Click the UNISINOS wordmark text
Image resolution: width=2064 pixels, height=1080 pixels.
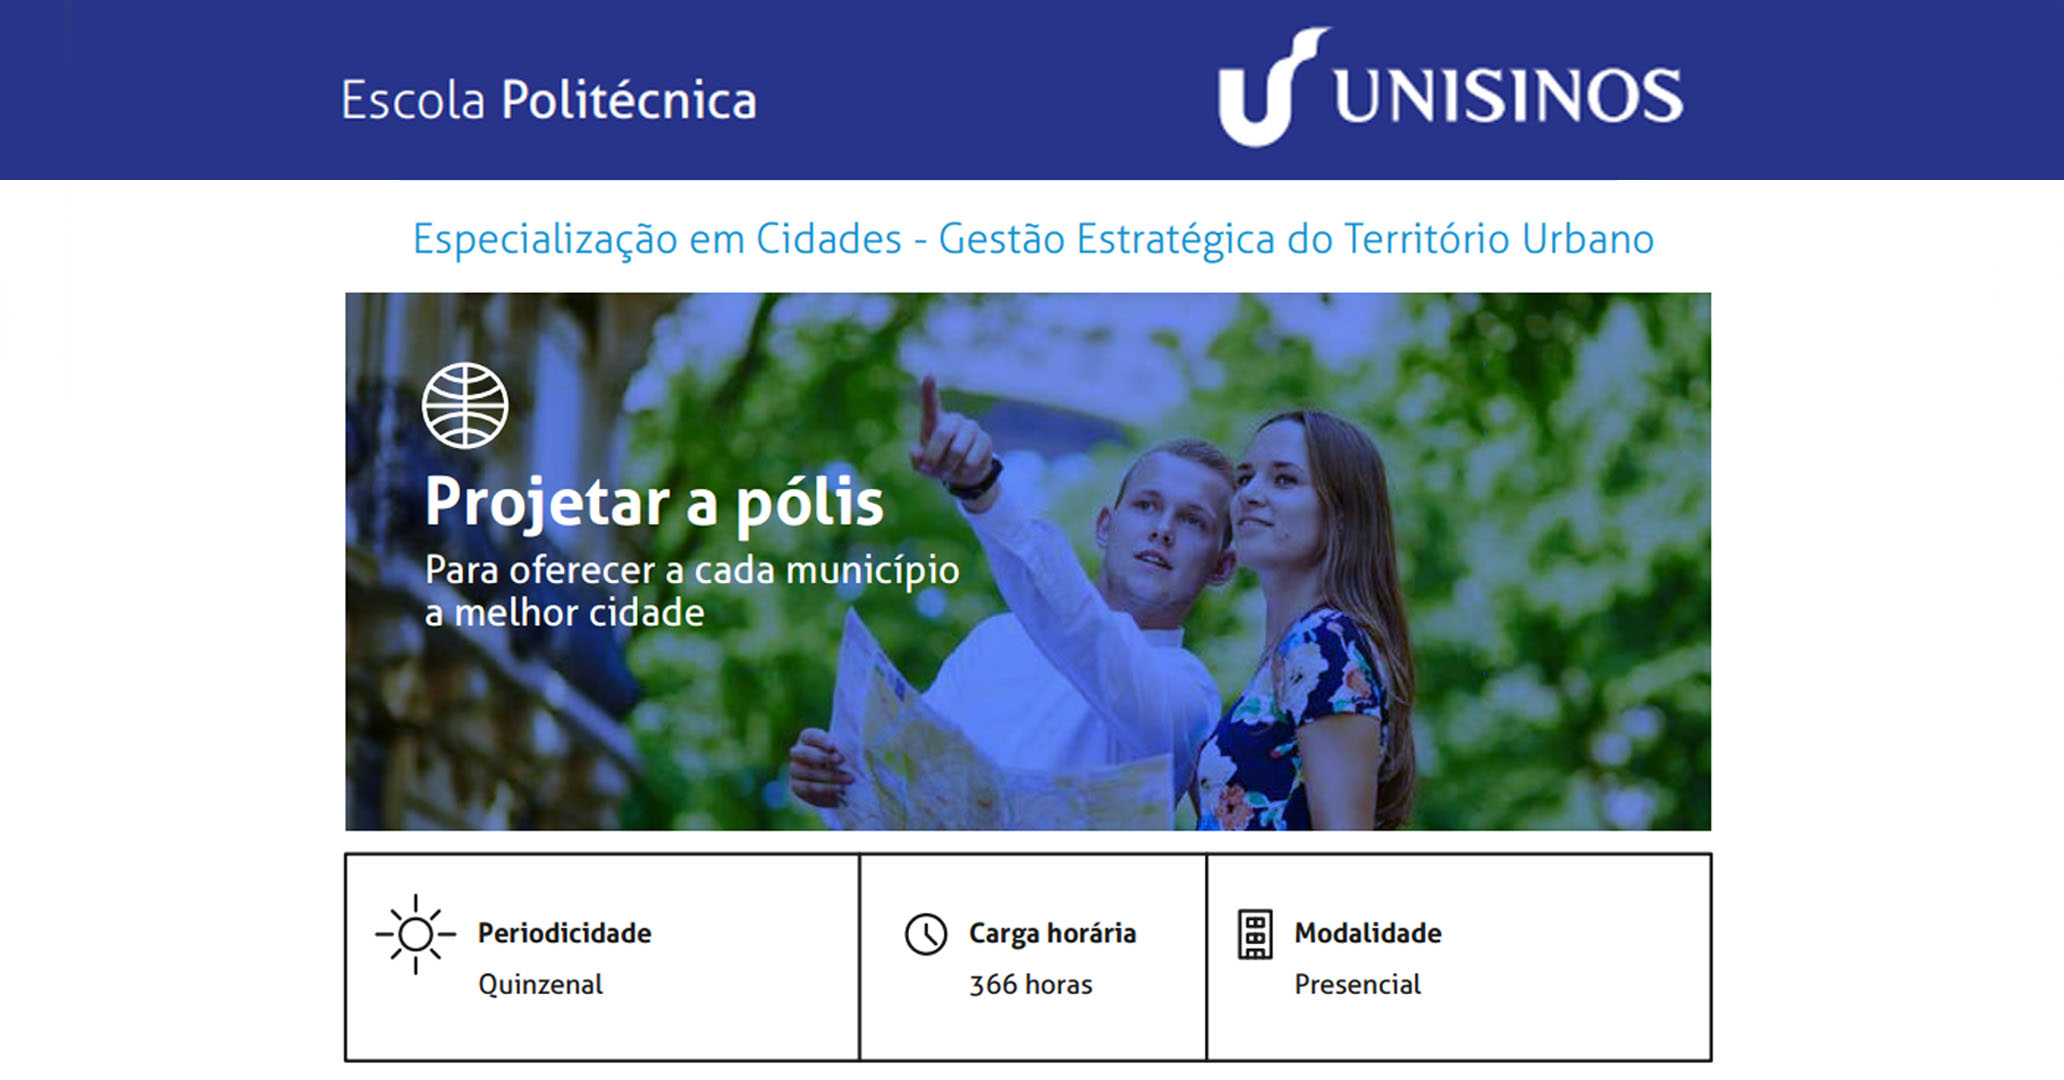[1508, 96]
